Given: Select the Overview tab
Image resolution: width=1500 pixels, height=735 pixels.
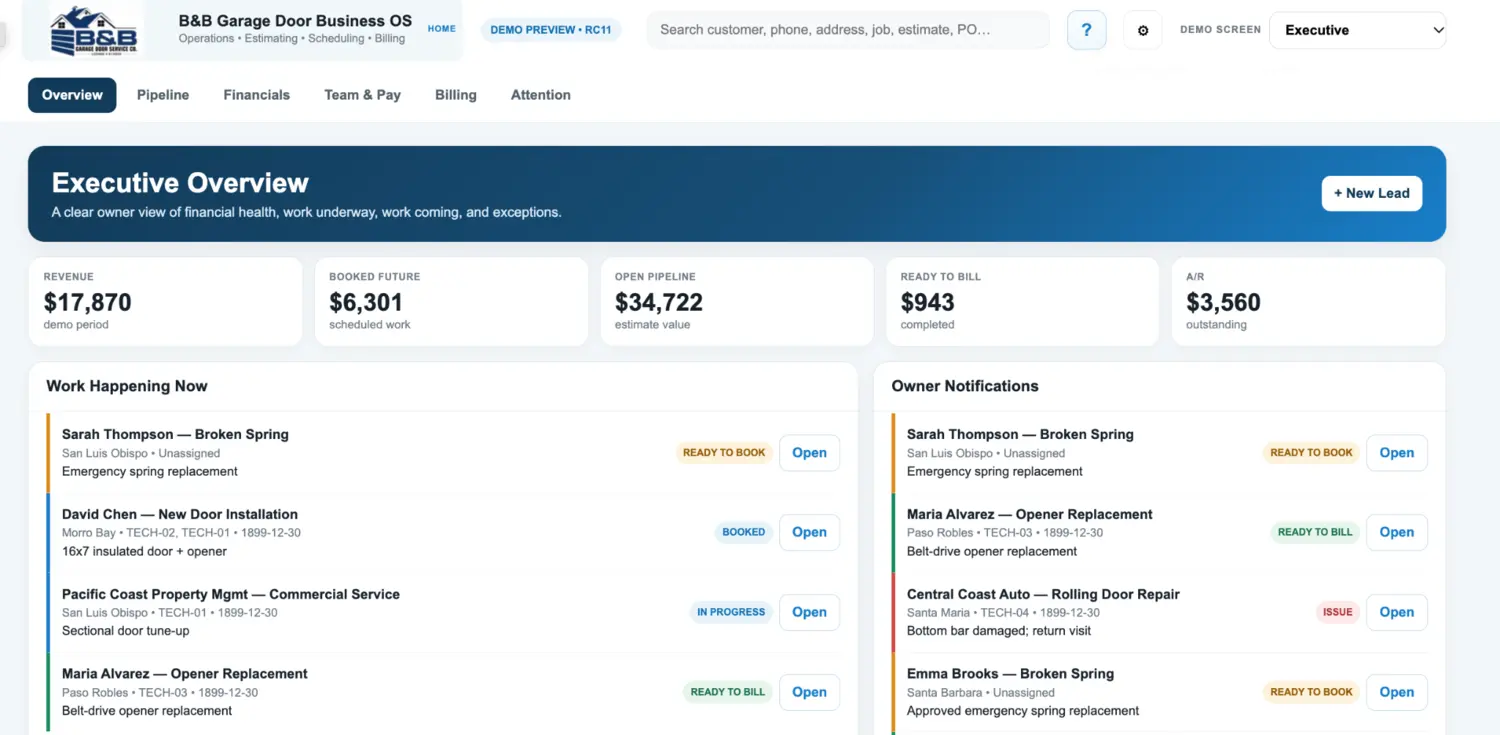Looking at the screenshot, I should [72, 95].
